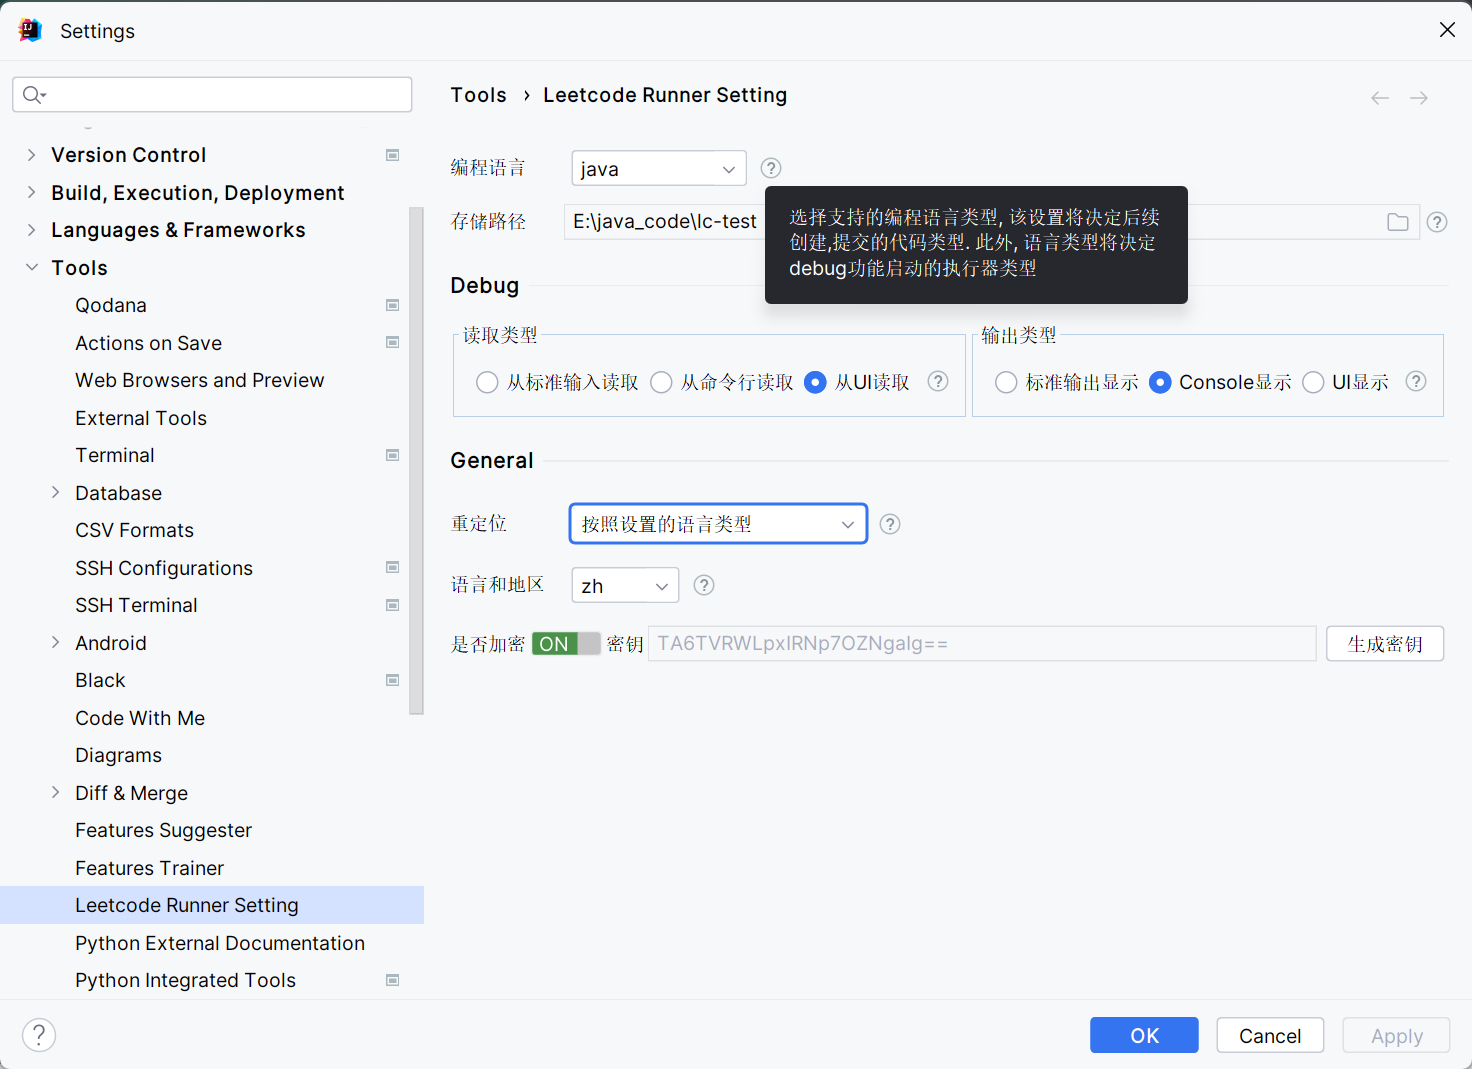The height and width of the screenshot is (1069, 1472).
Task: Expand the Android node
Action: (55, 642)
